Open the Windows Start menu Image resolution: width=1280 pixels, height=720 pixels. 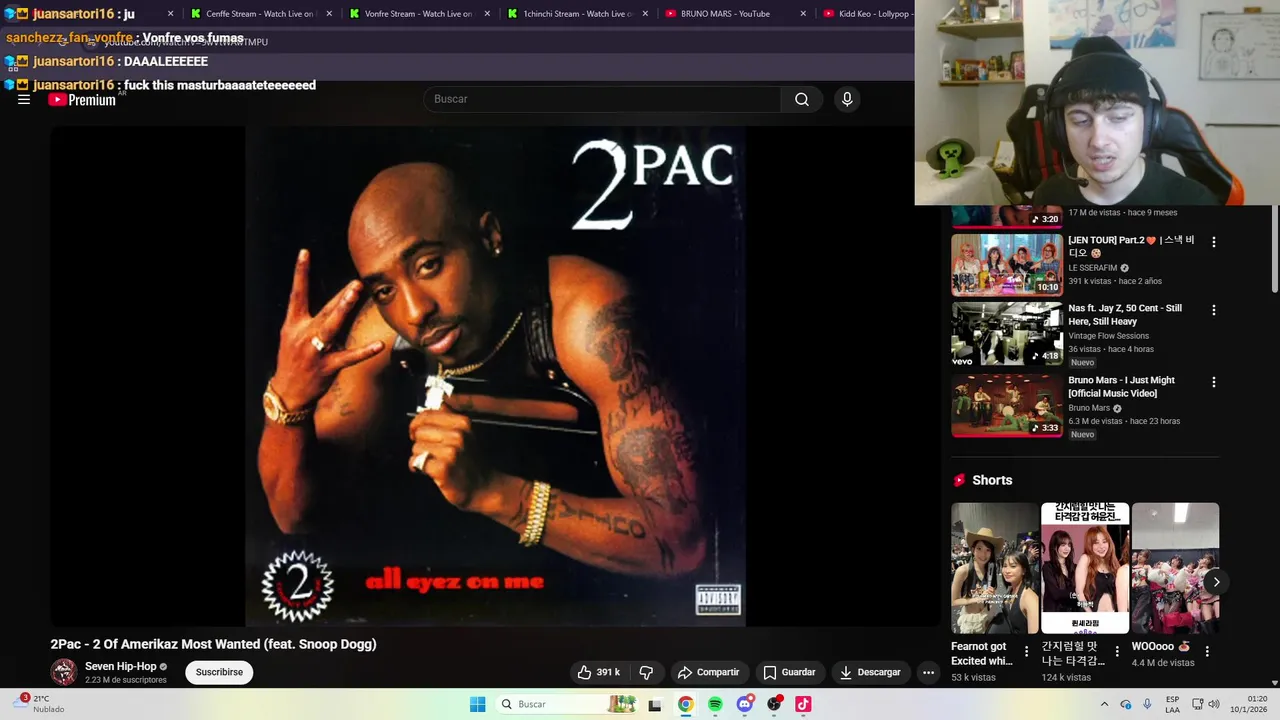click(x=478, y=704)
